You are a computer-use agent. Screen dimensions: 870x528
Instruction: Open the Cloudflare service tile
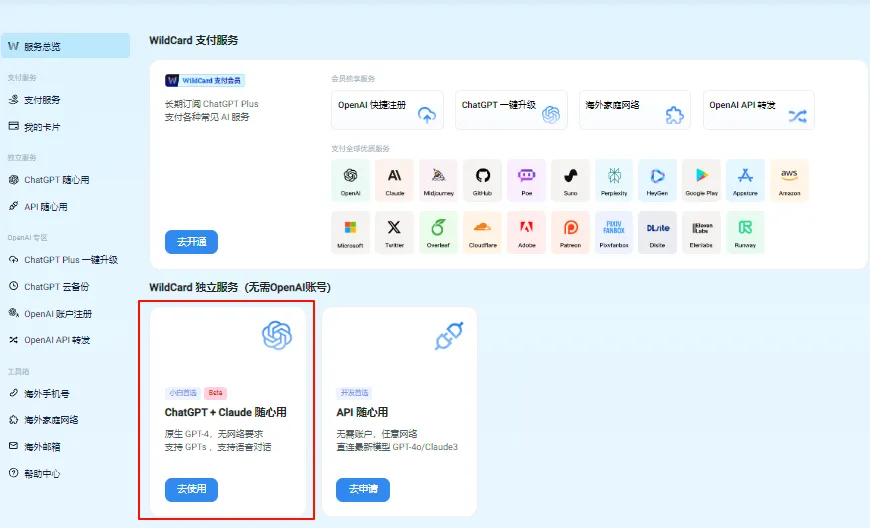[482, 232]
